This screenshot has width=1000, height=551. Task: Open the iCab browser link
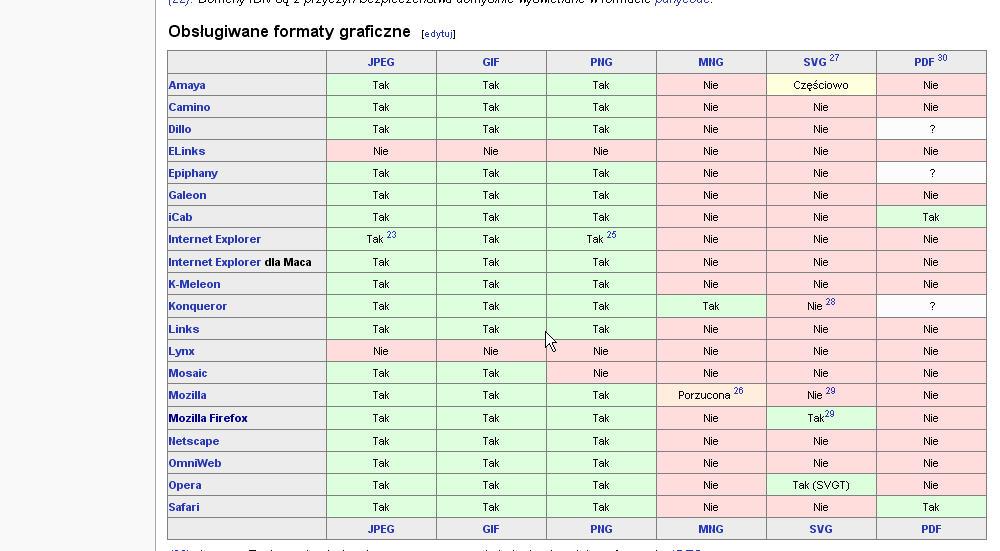pyautogui.click(x=180, y=217)
